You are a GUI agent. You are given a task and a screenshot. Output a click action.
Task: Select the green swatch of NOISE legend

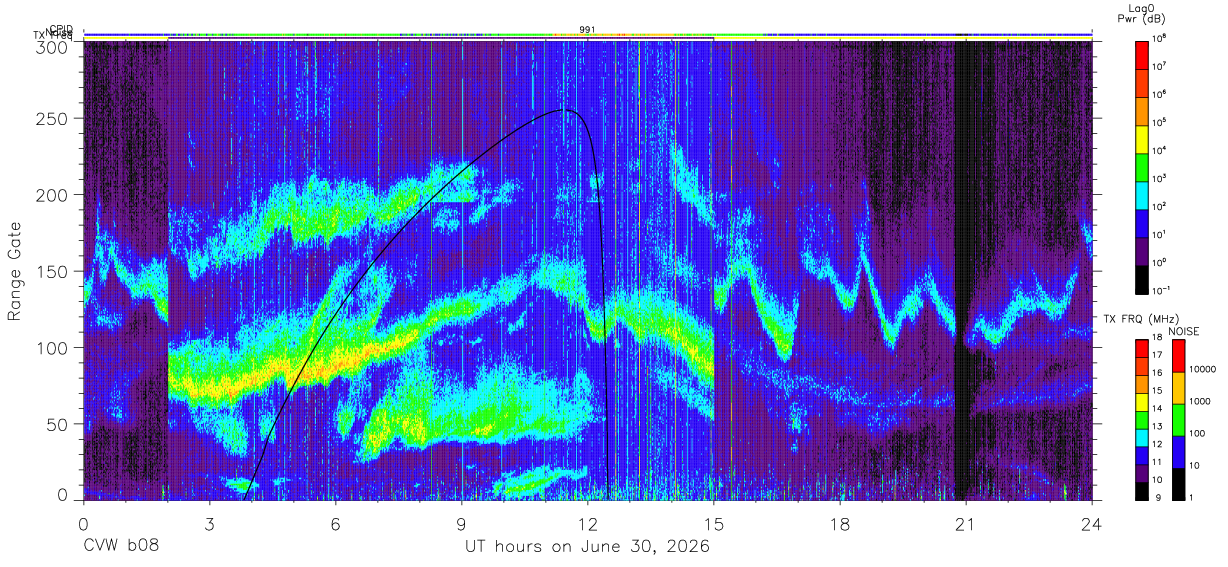pos(1178,420)
